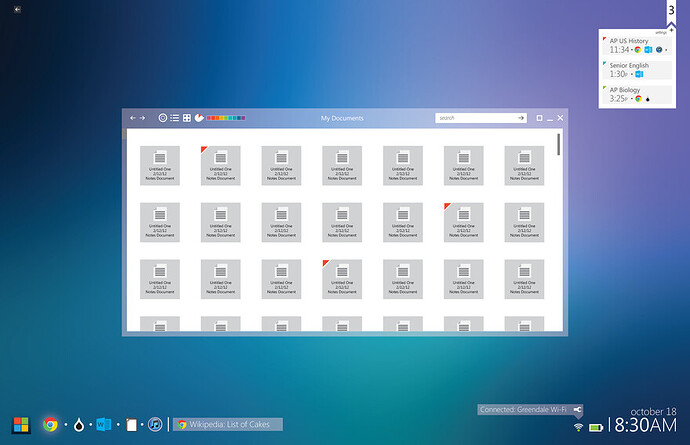Screen dimensions: 690x445
Task: Maximize the My Documents window
Action: [540, 118]
